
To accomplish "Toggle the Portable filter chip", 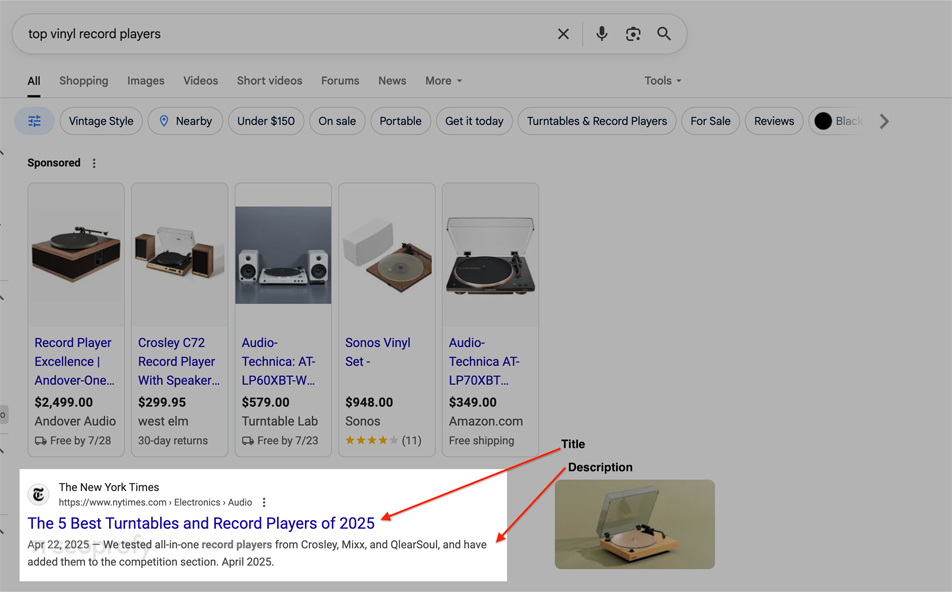I will click(x=400, y=121).
